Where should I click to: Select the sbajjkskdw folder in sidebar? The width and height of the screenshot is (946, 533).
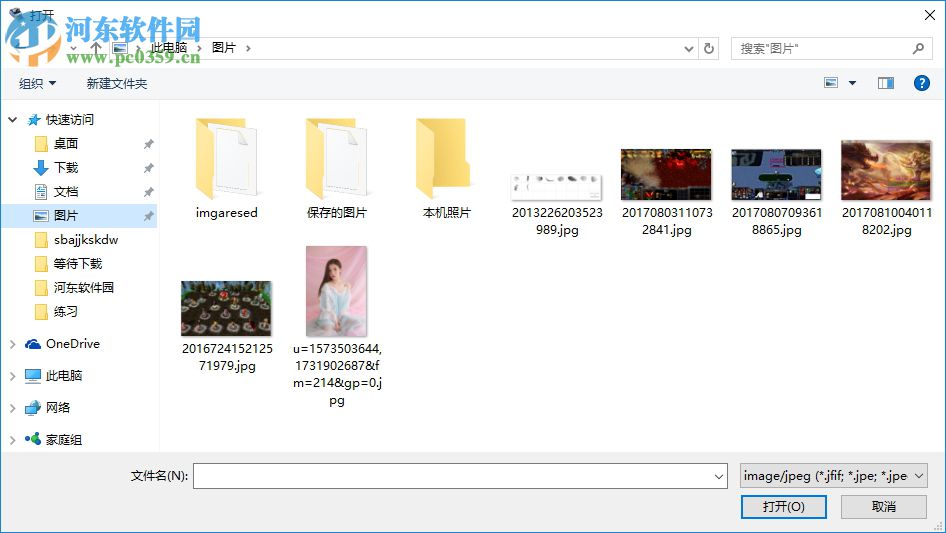pos(86,240)
